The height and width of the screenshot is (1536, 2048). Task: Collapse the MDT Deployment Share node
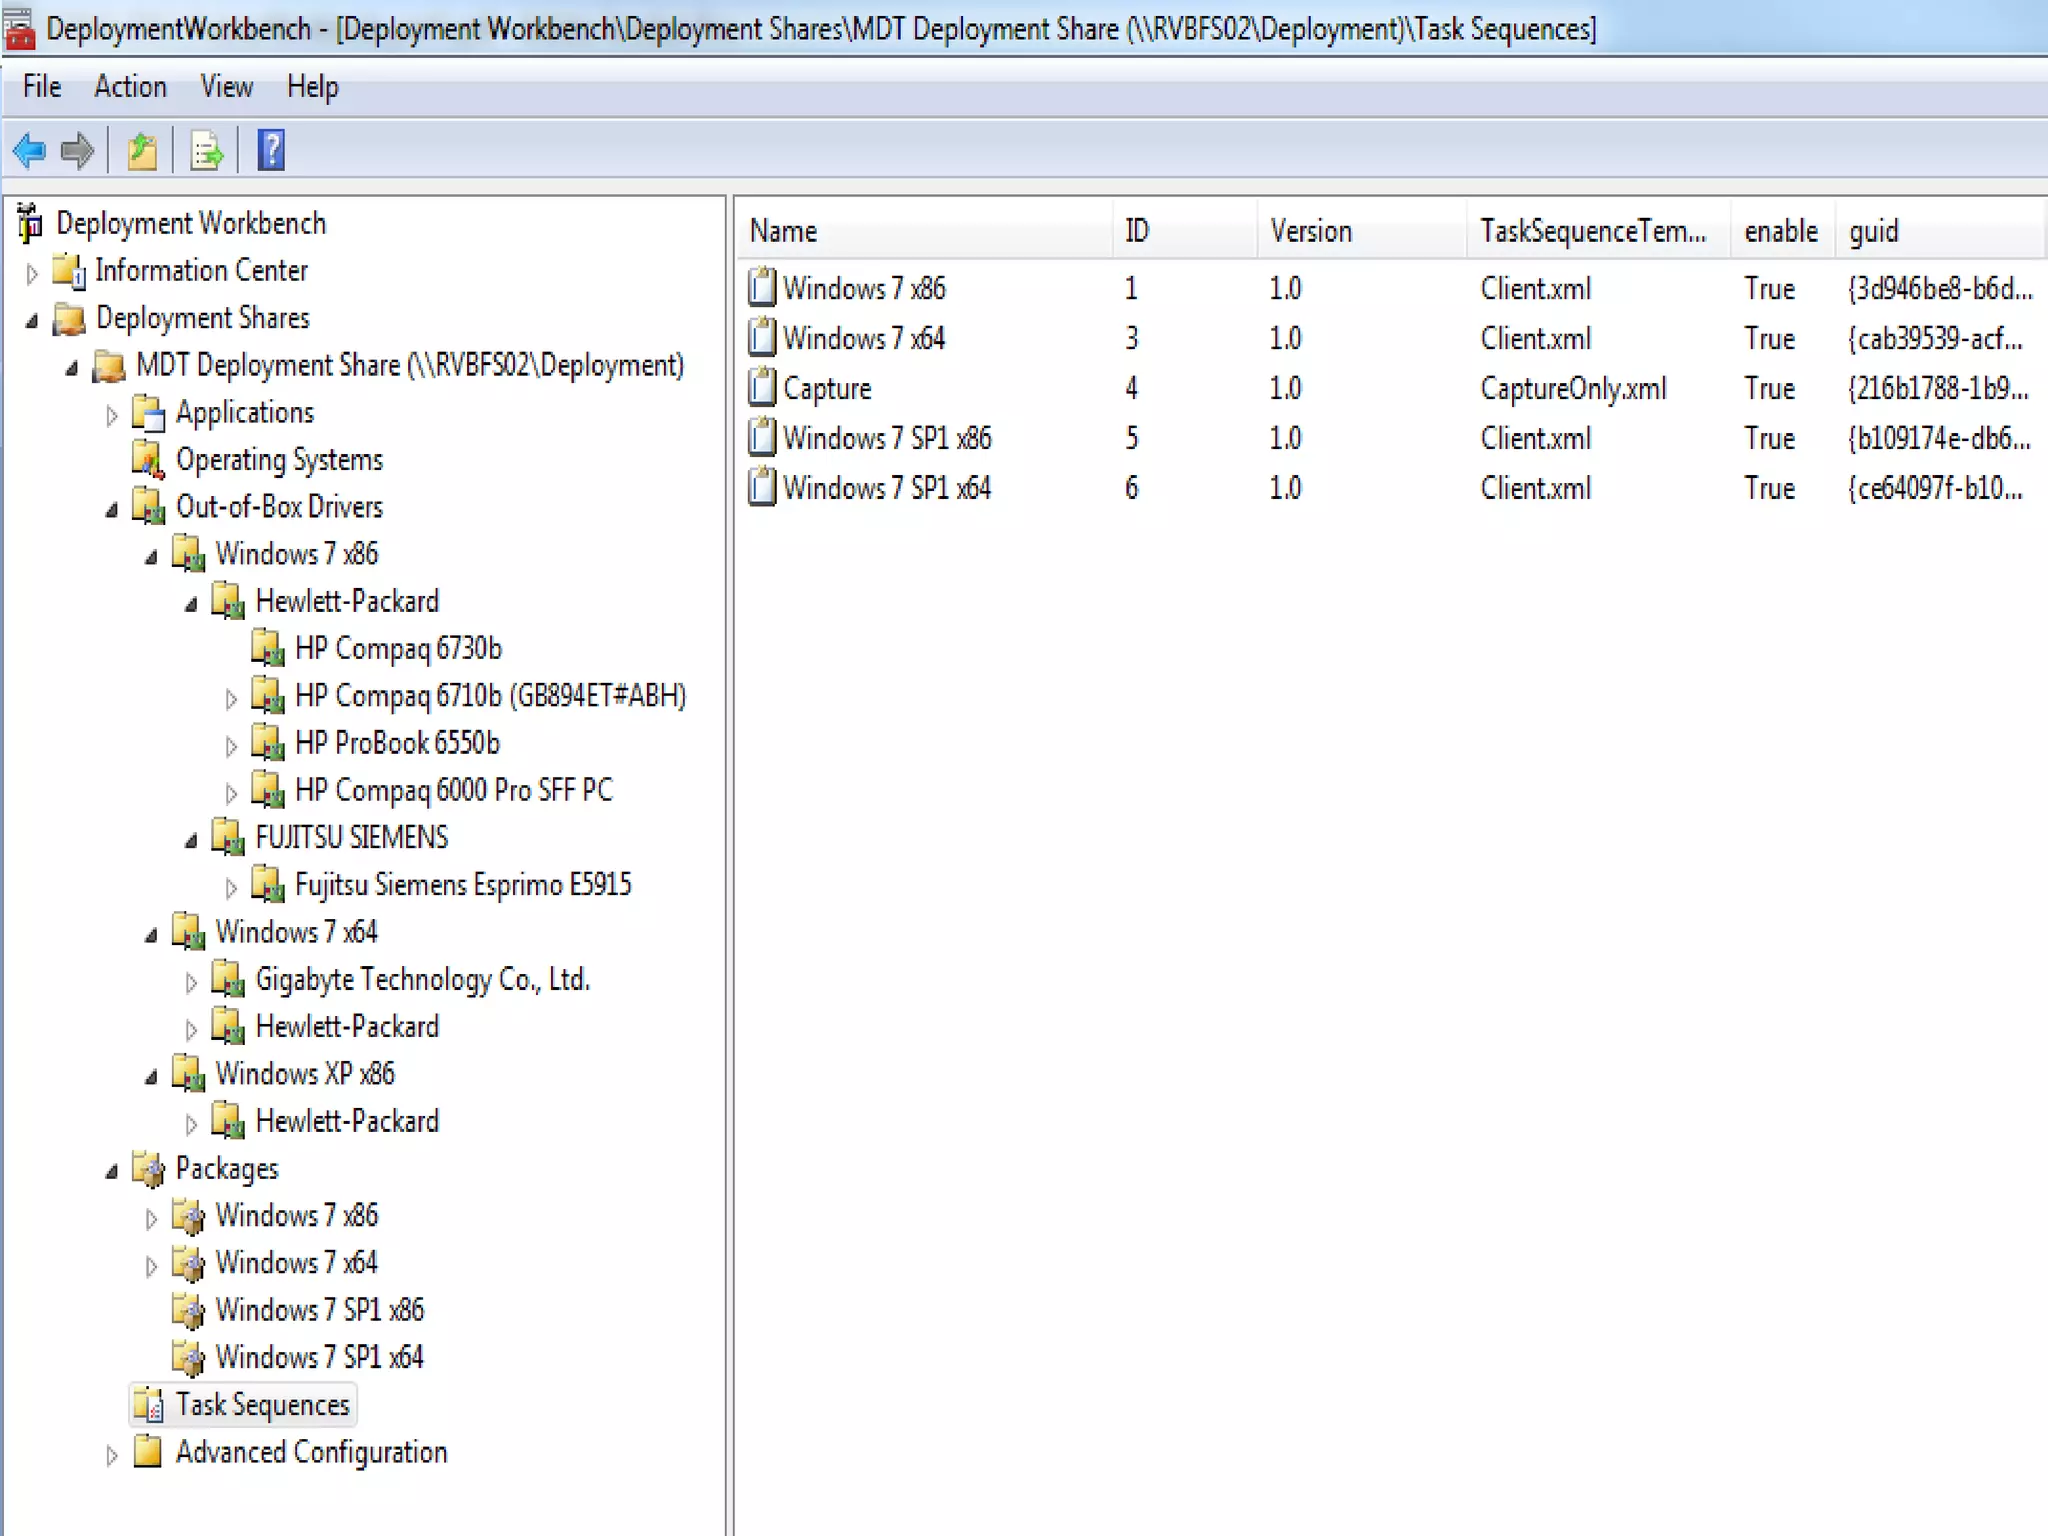pos(71,368)
